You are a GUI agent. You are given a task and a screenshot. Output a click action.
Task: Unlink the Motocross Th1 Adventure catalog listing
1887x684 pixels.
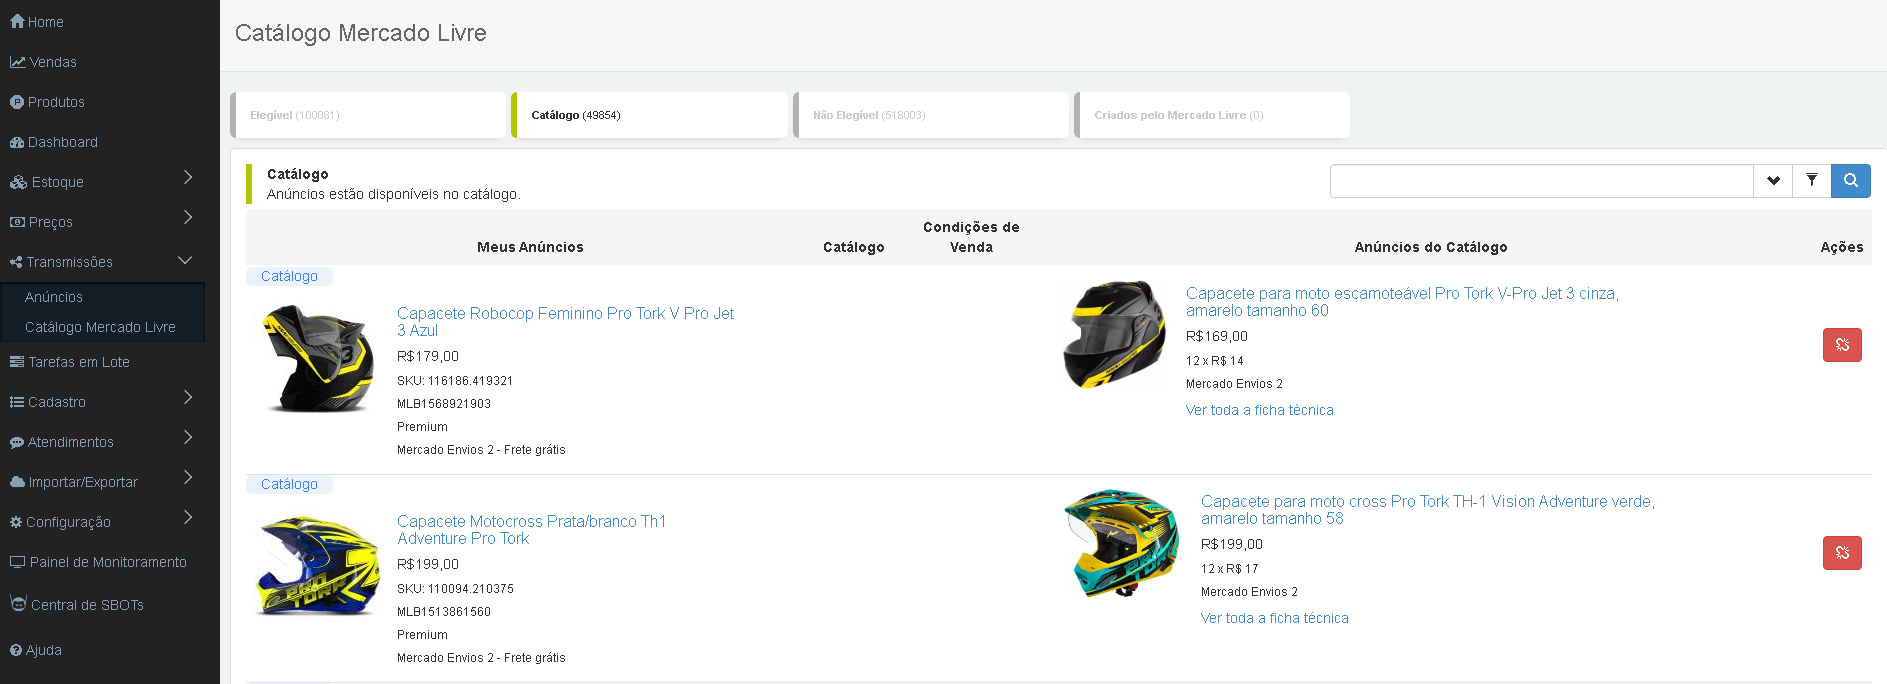click(1842, 553)
